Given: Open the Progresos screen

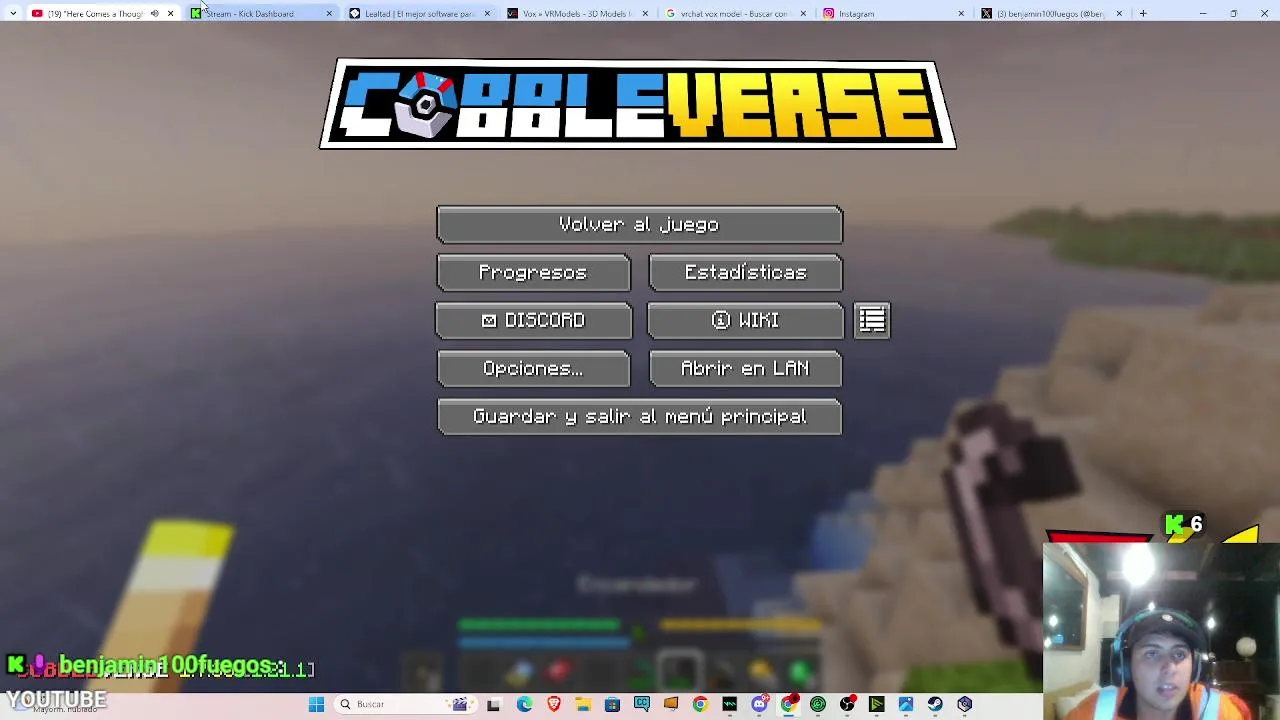Looking at the screenshot, I should click(533, 273).
